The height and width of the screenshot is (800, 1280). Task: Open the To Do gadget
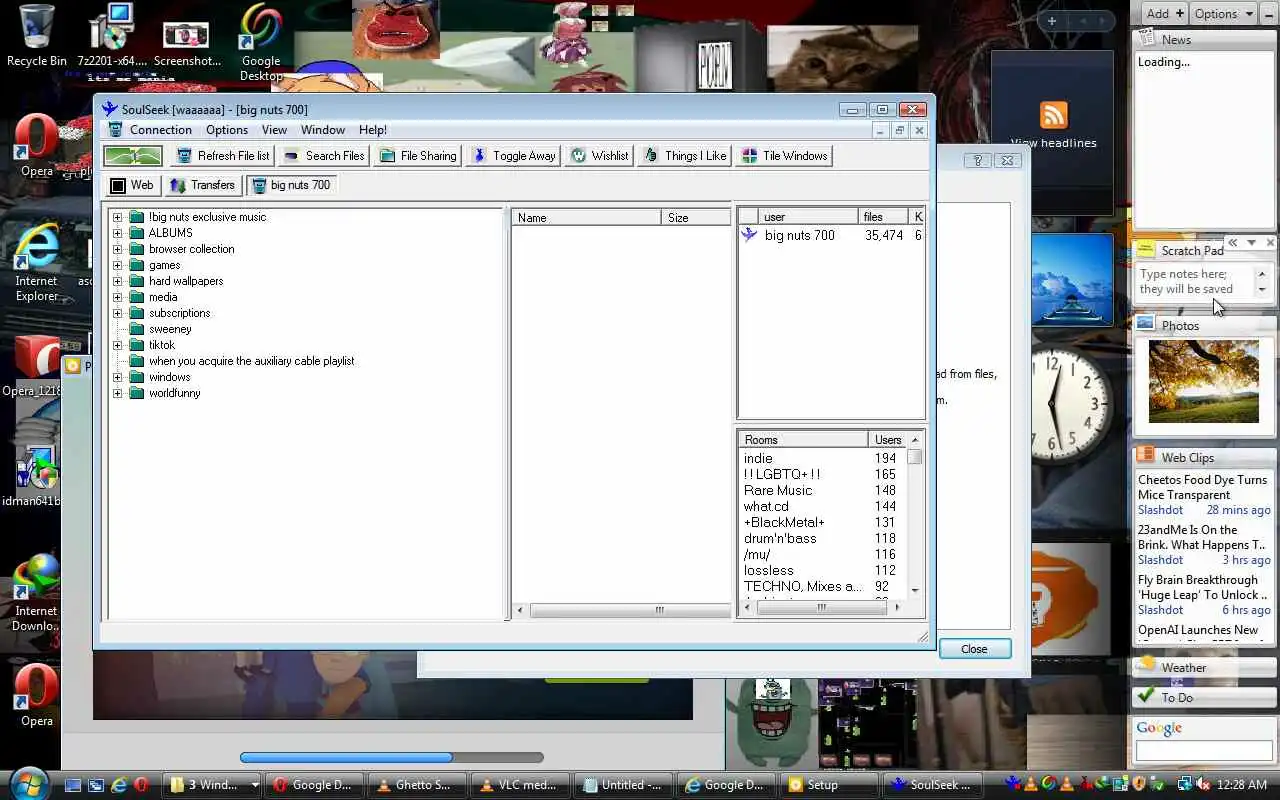coord(1204,698)
